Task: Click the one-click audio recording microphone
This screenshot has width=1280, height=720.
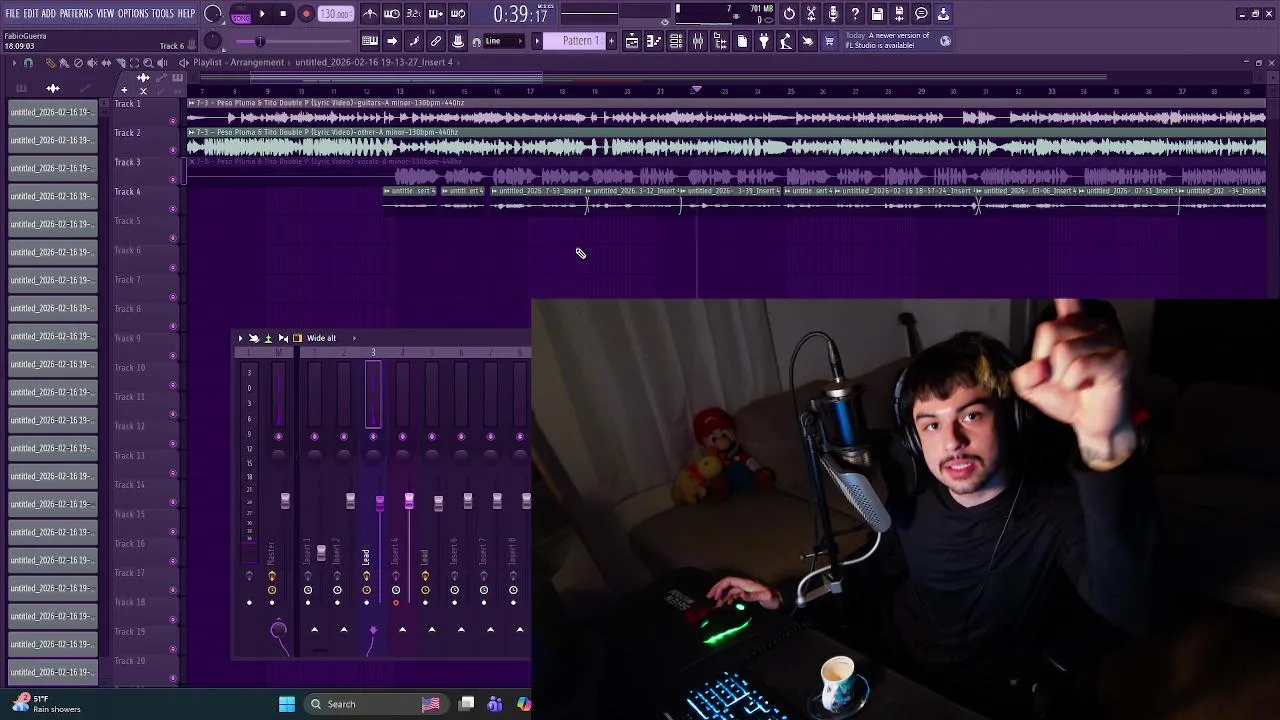Action: (x=833, y=14)
